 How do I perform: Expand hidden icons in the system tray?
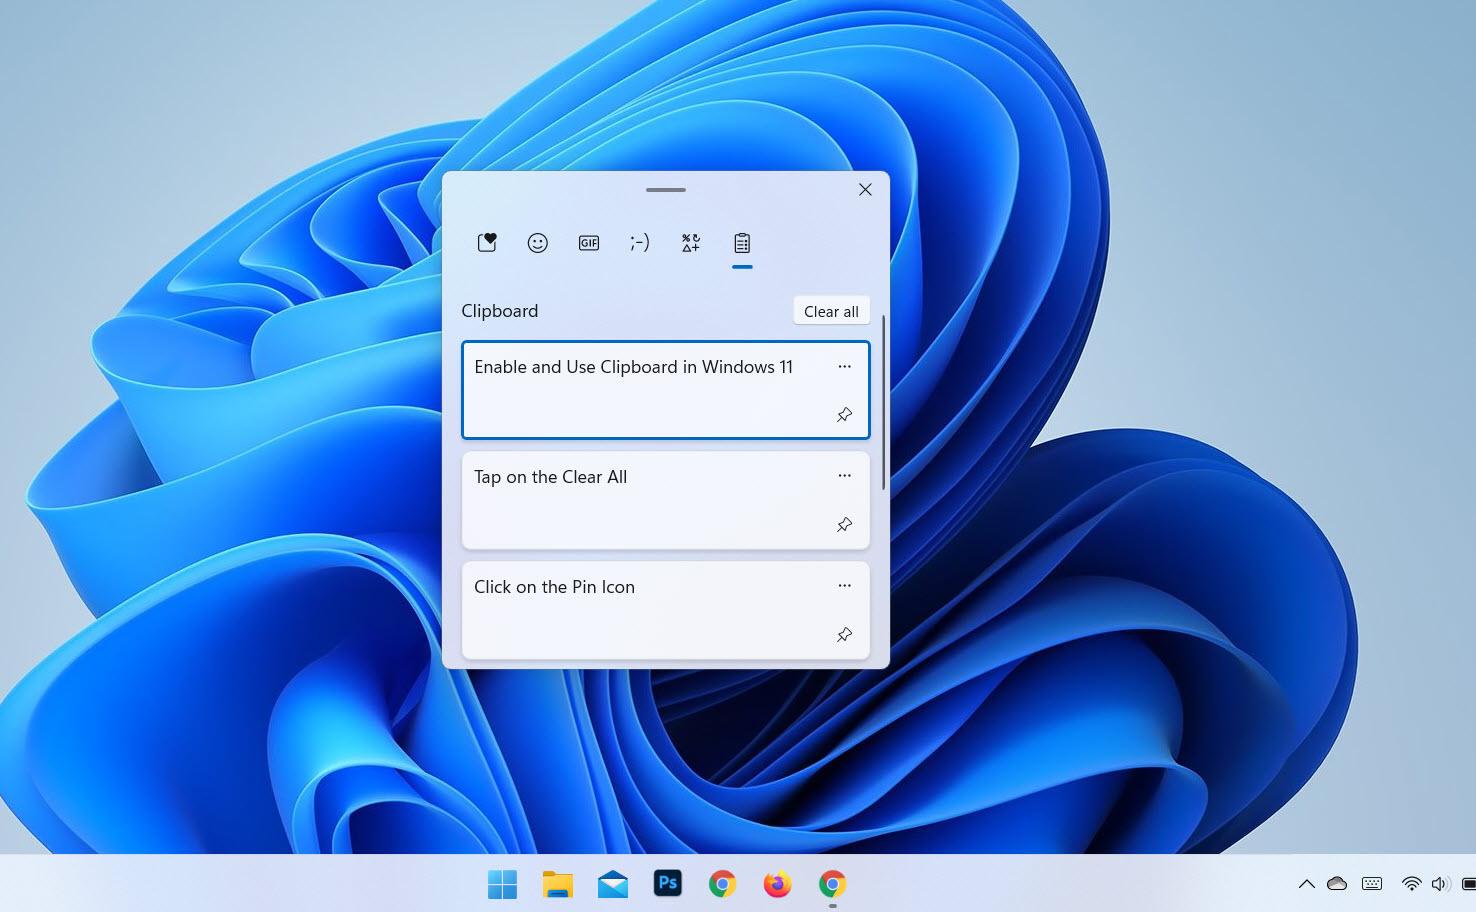point(1307,884)
